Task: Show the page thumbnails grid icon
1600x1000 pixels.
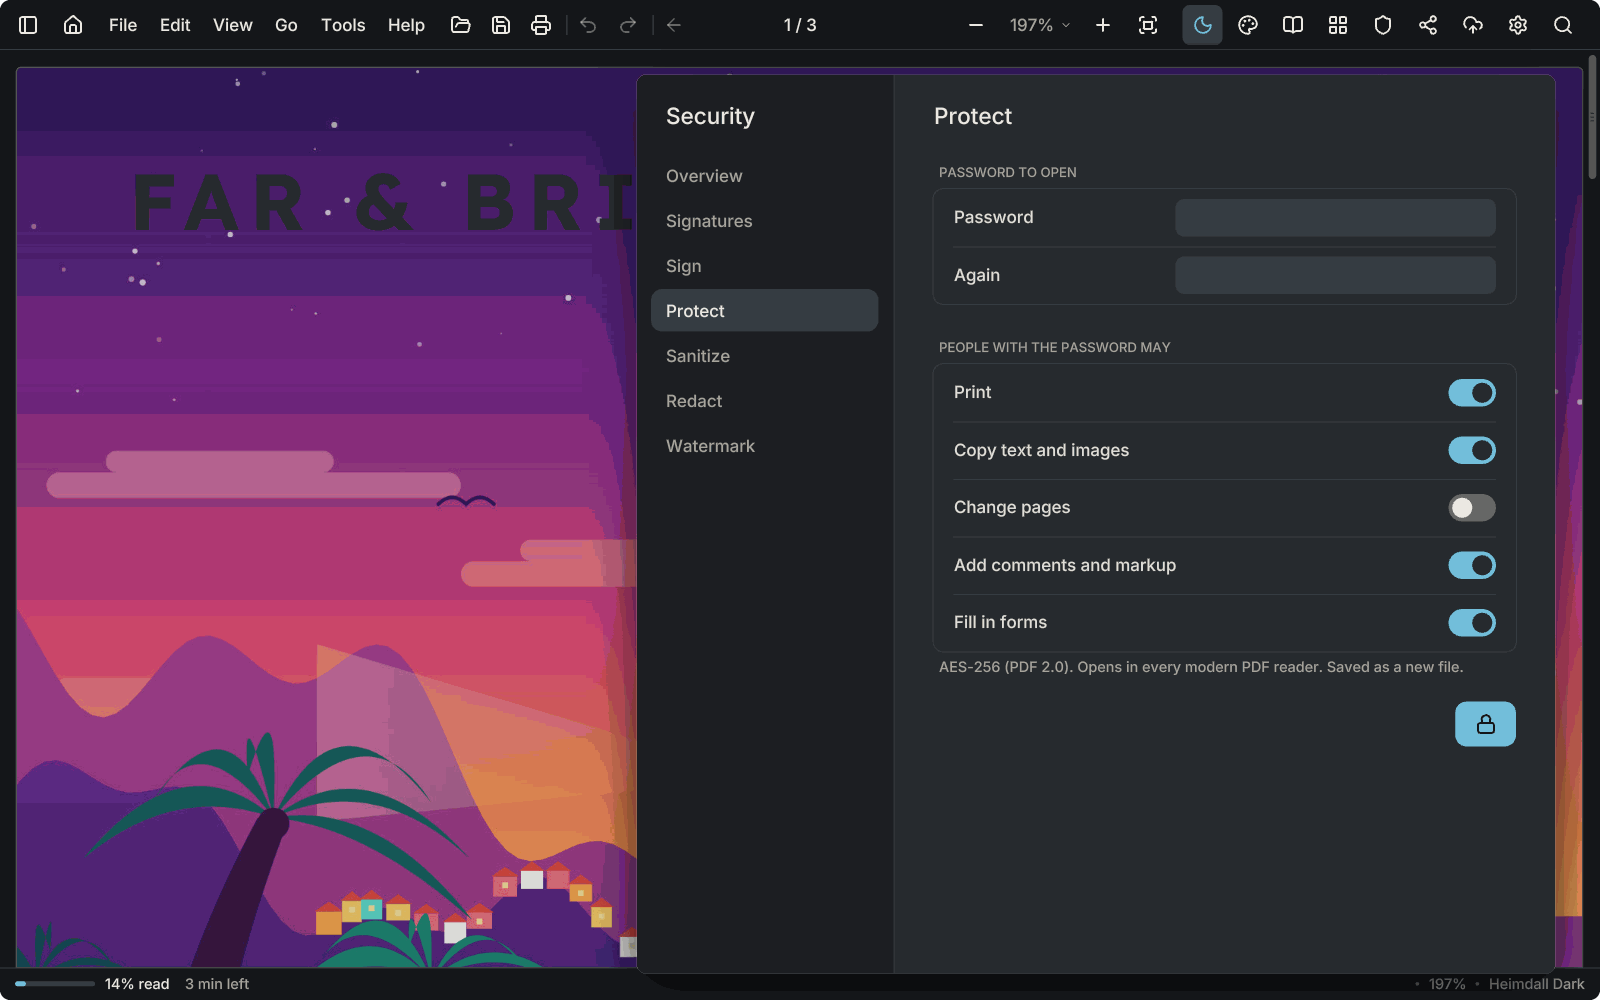Action: coord(1338,25)
